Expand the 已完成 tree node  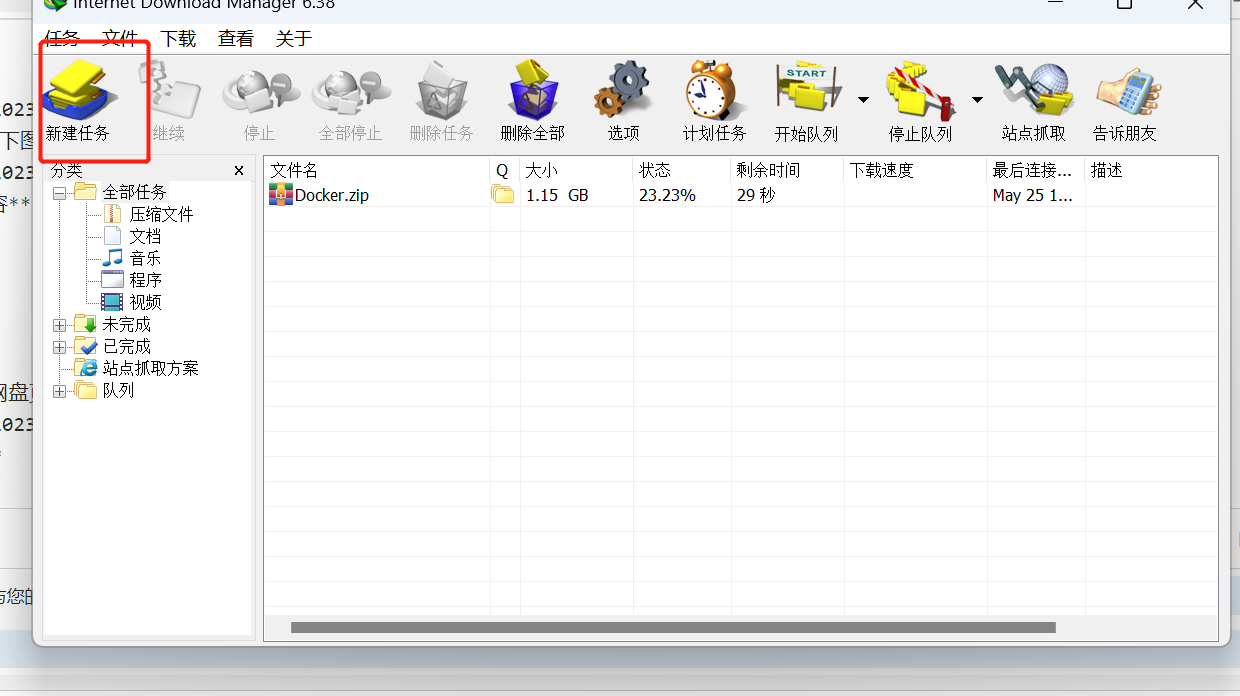60,347
